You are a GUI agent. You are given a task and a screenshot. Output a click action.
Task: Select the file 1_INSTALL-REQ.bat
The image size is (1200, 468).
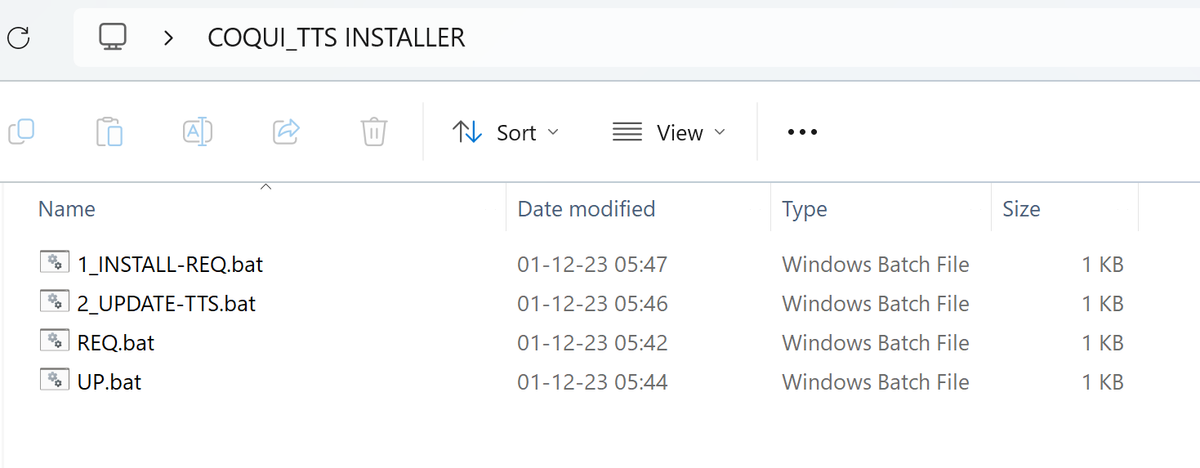pos(170,265)
